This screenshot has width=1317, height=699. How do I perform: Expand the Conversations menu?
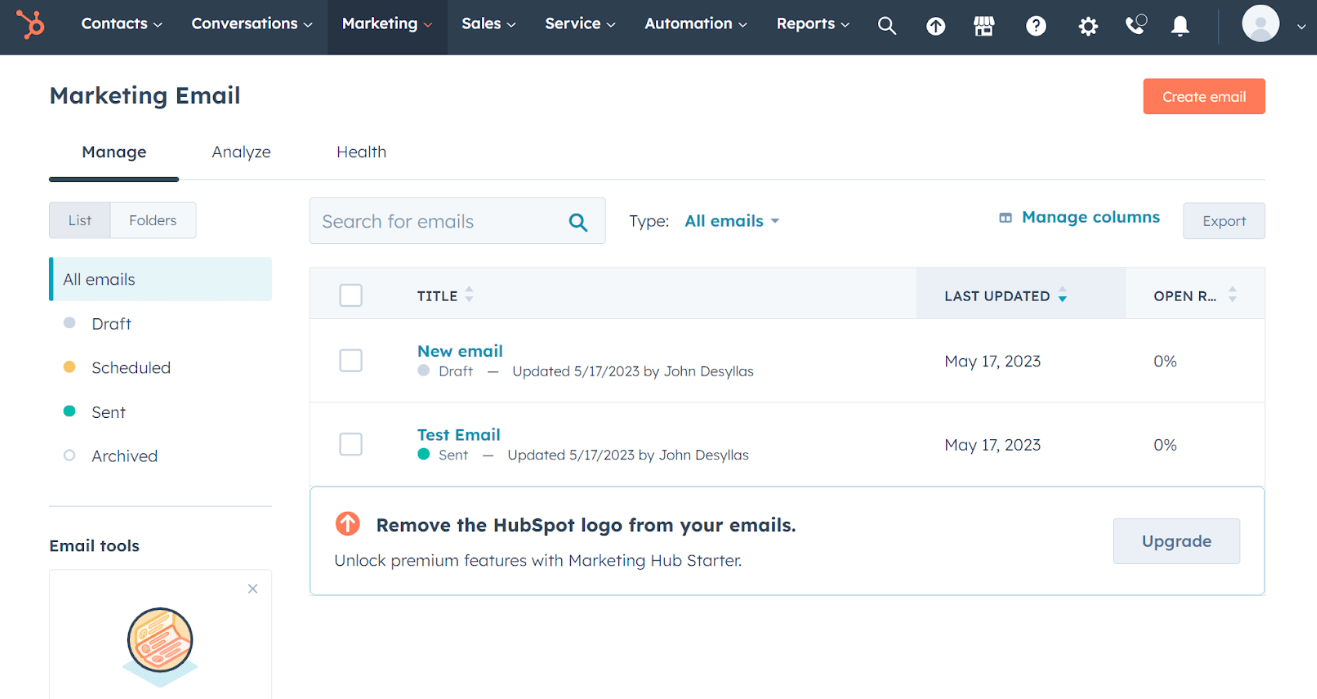point(252,23)
